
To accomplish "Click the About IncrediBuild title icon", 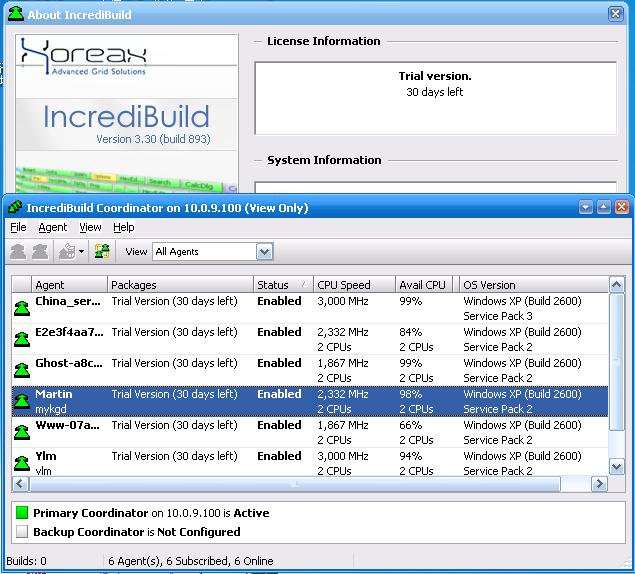I will point(16,14).
